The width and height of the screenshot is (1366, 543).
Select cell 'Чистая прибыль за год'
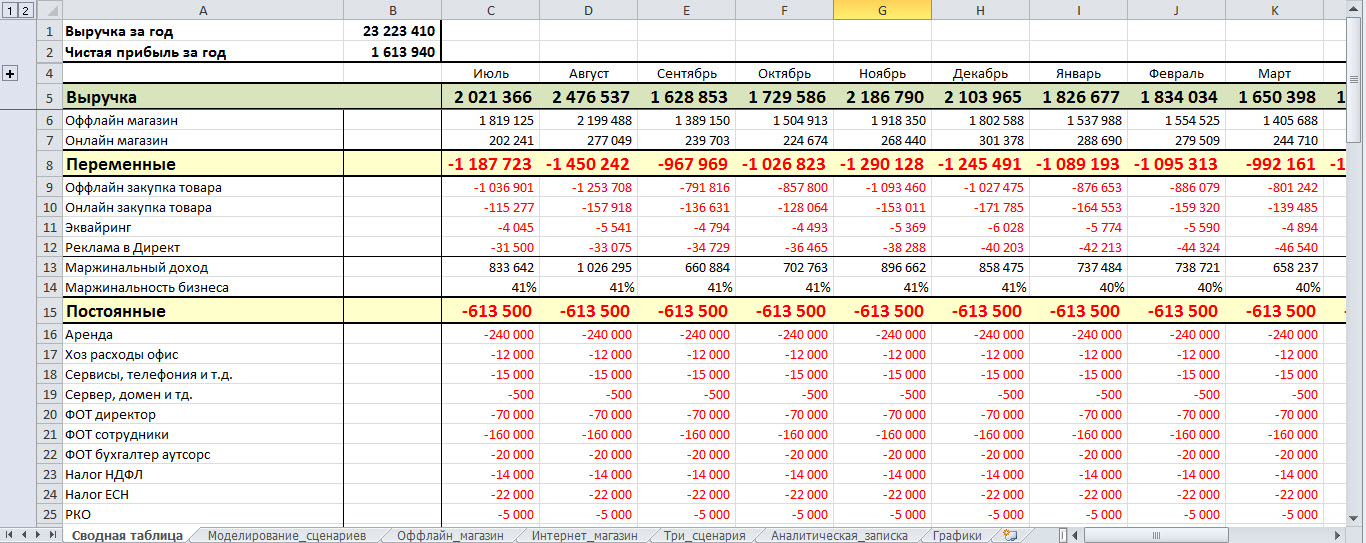tap(203, 52)
